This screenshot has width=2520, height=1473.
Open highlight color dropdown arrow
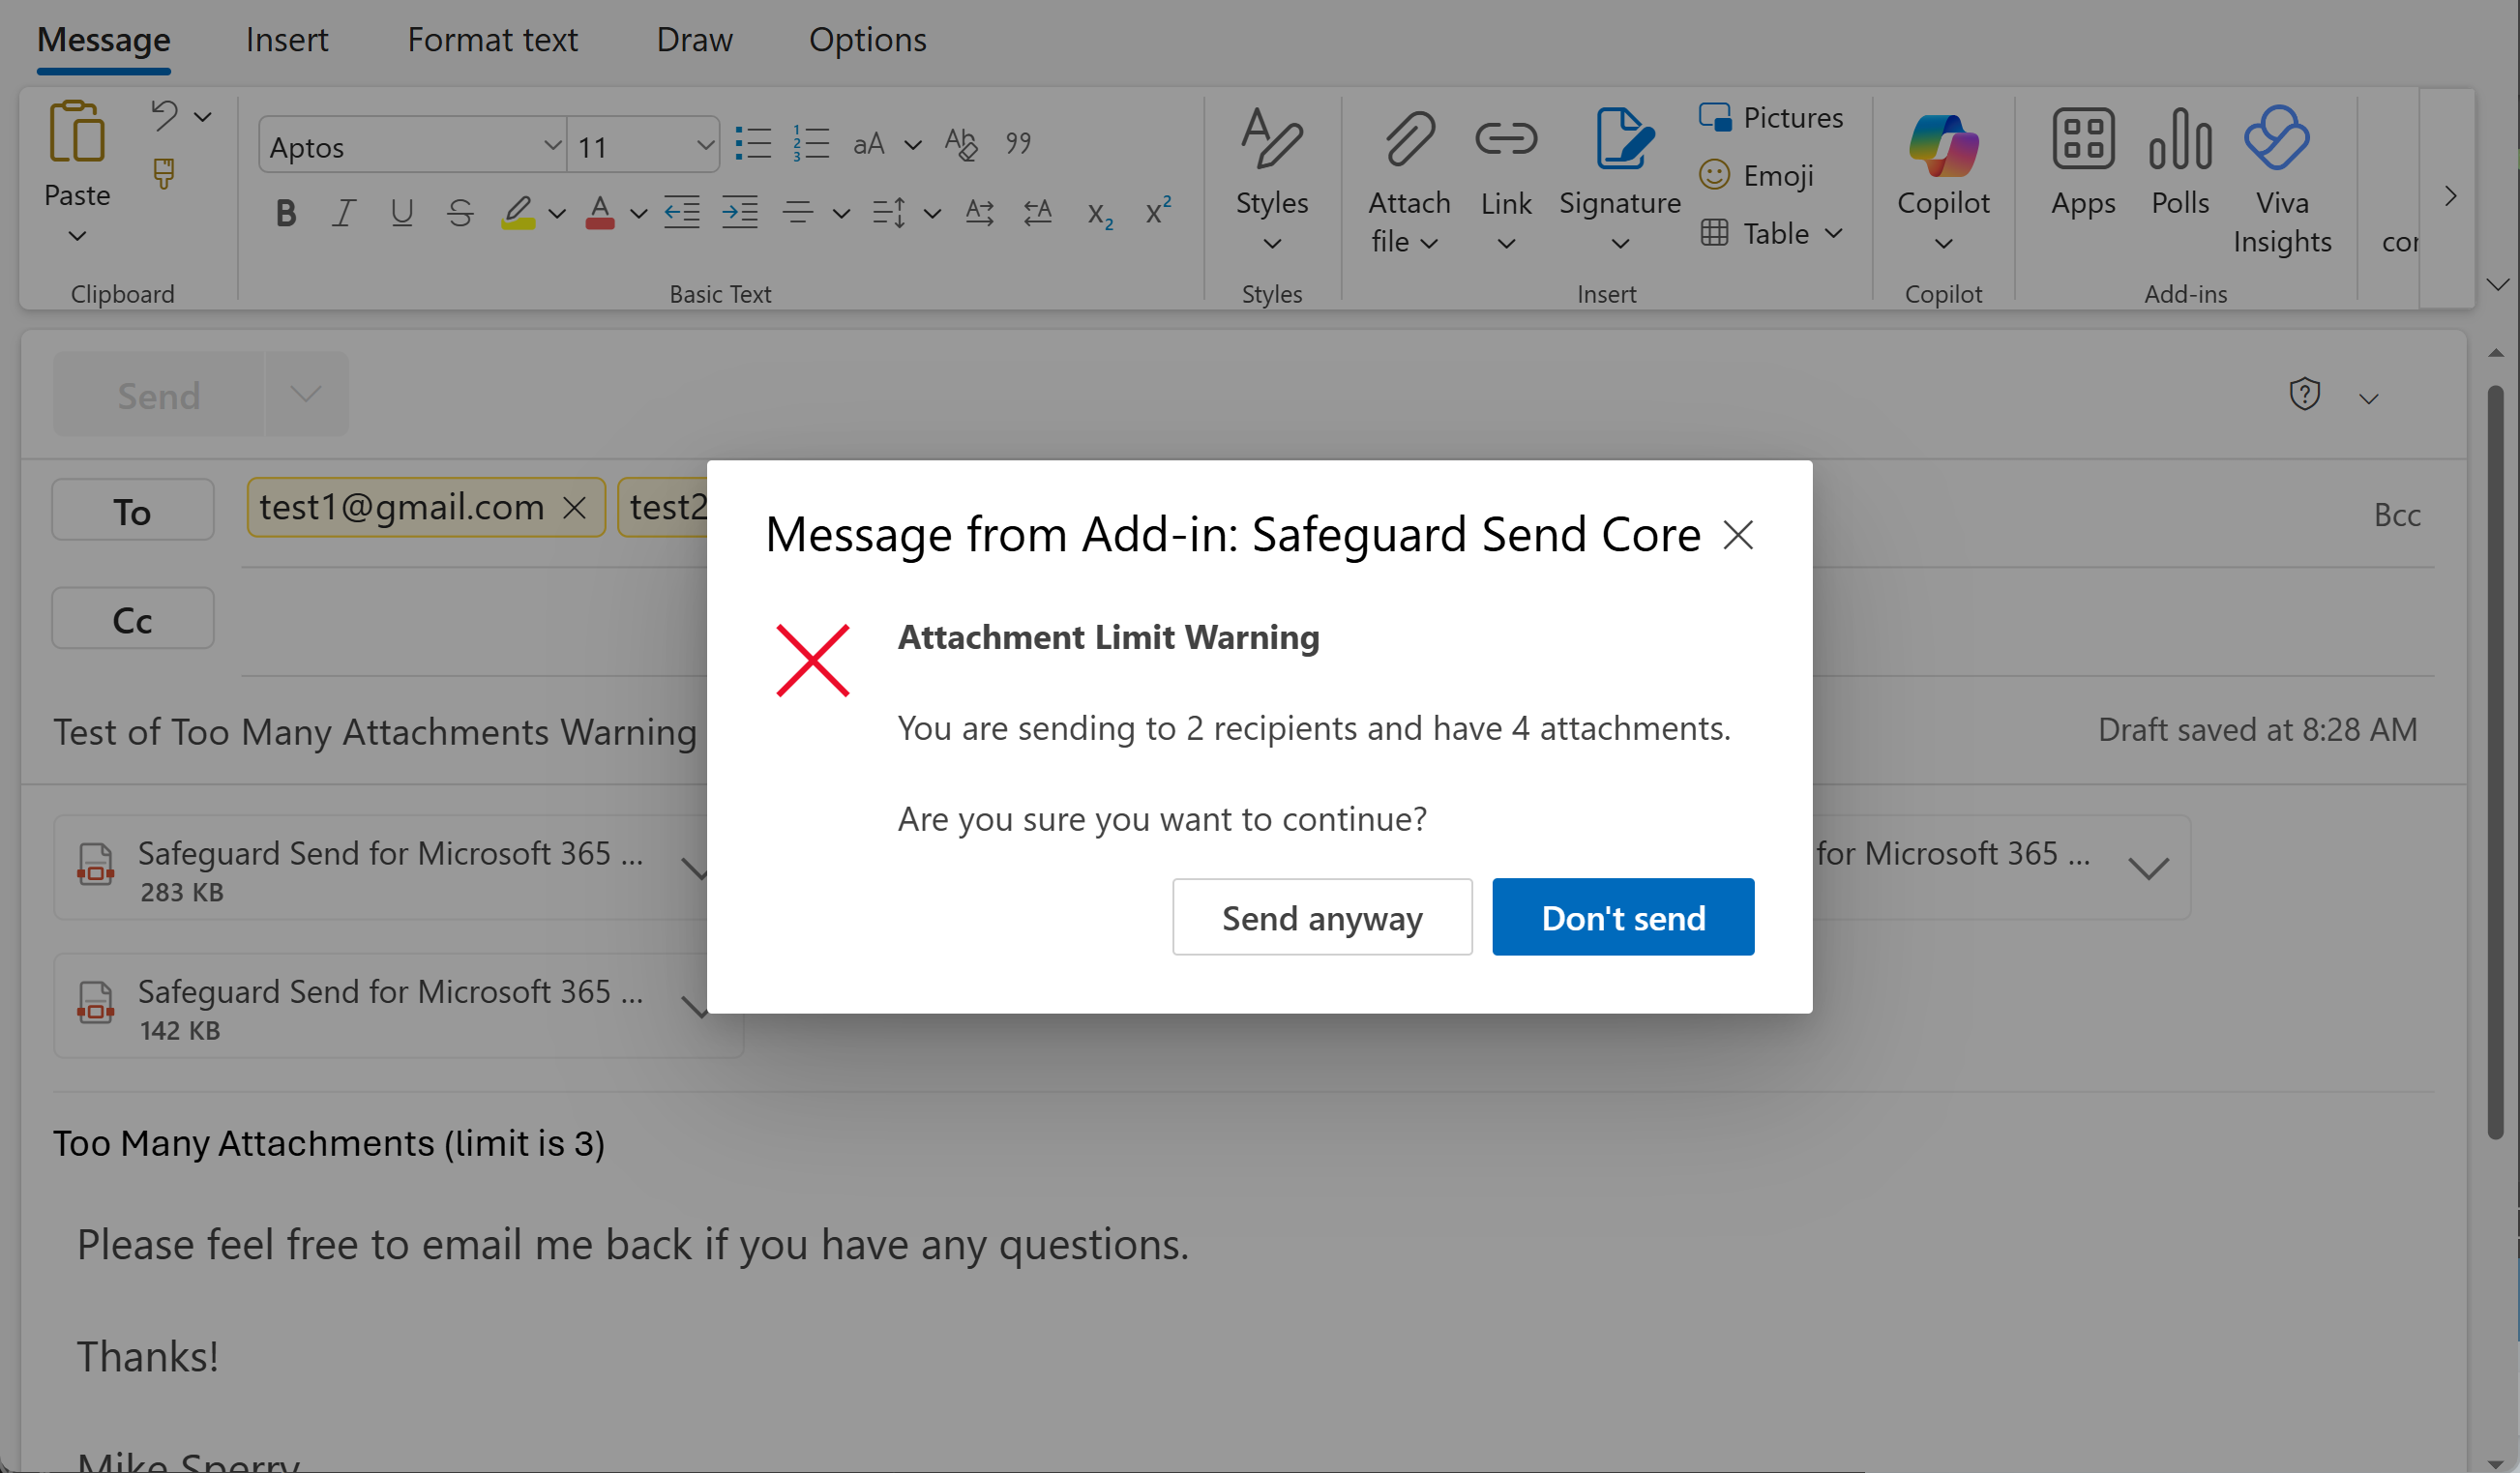[557, 213]
